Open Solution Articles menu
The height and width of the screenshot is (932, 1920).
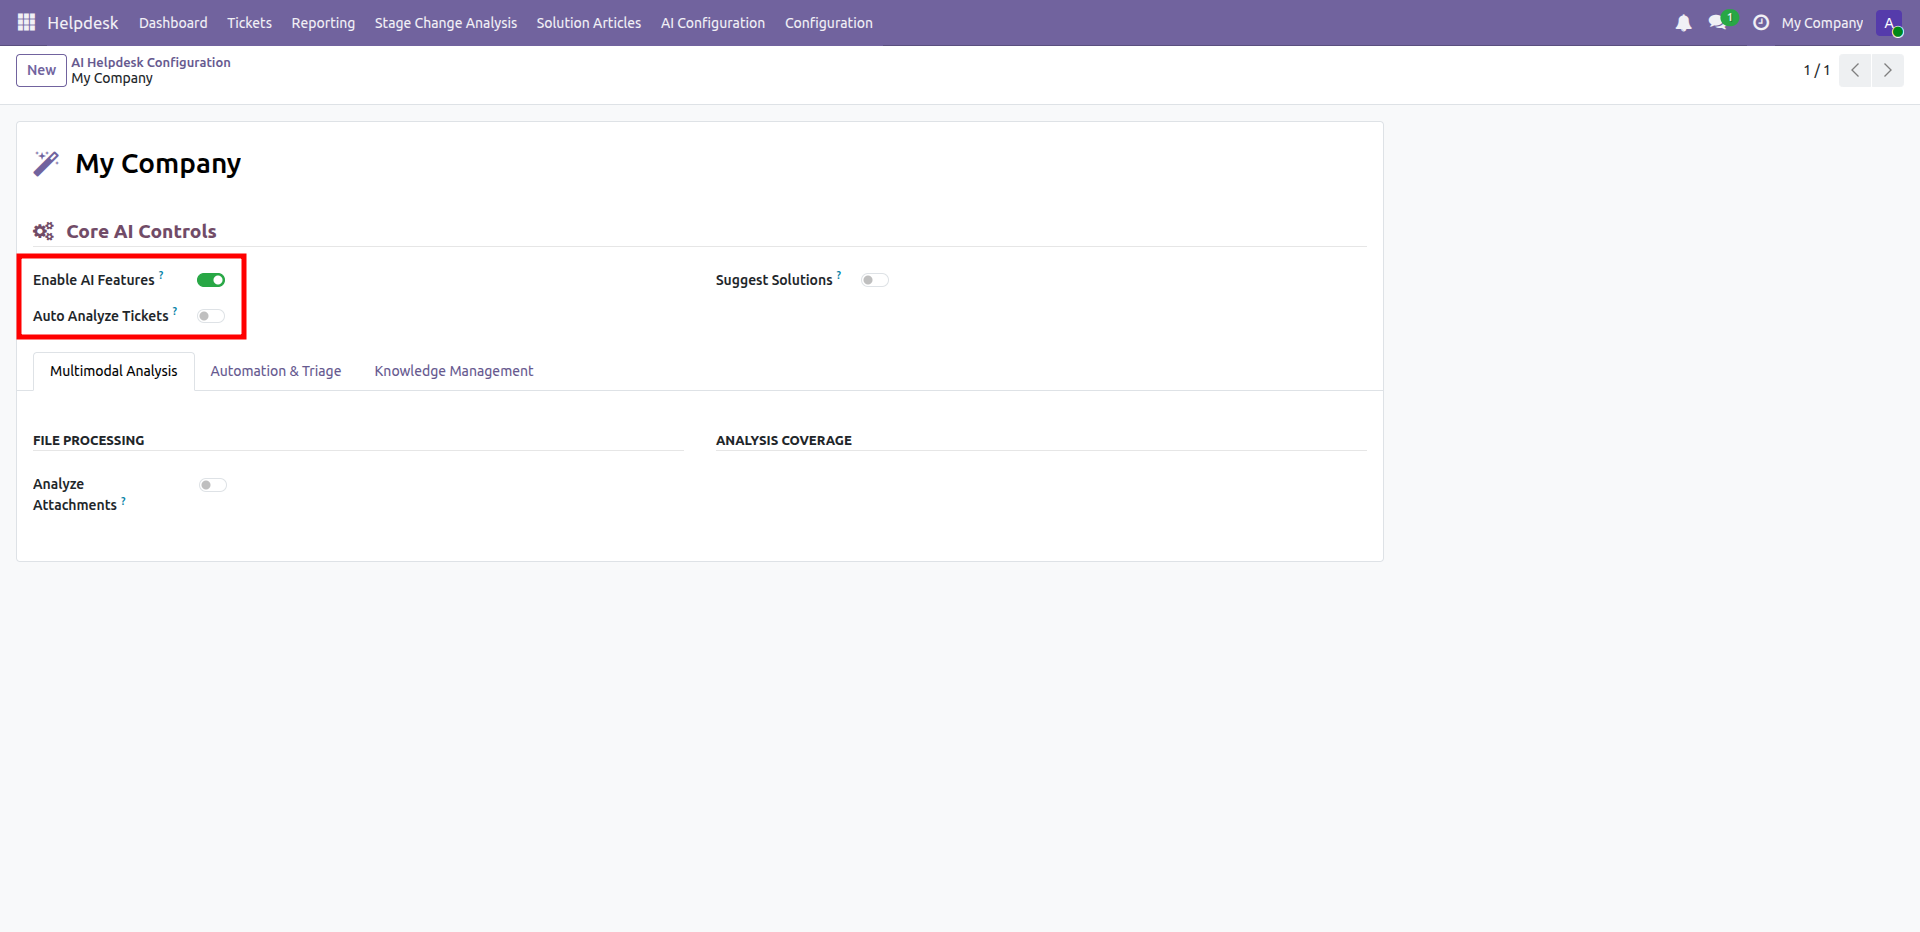click(589, 22)
